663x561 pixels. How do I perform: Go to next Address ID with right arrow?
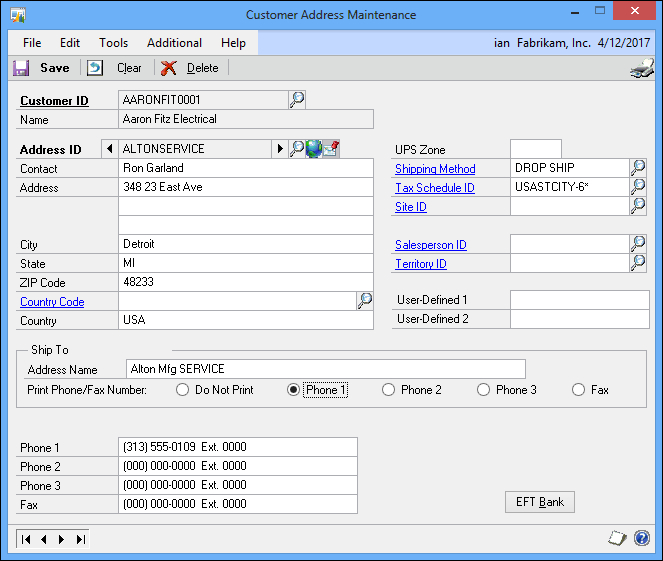point(279,149)
